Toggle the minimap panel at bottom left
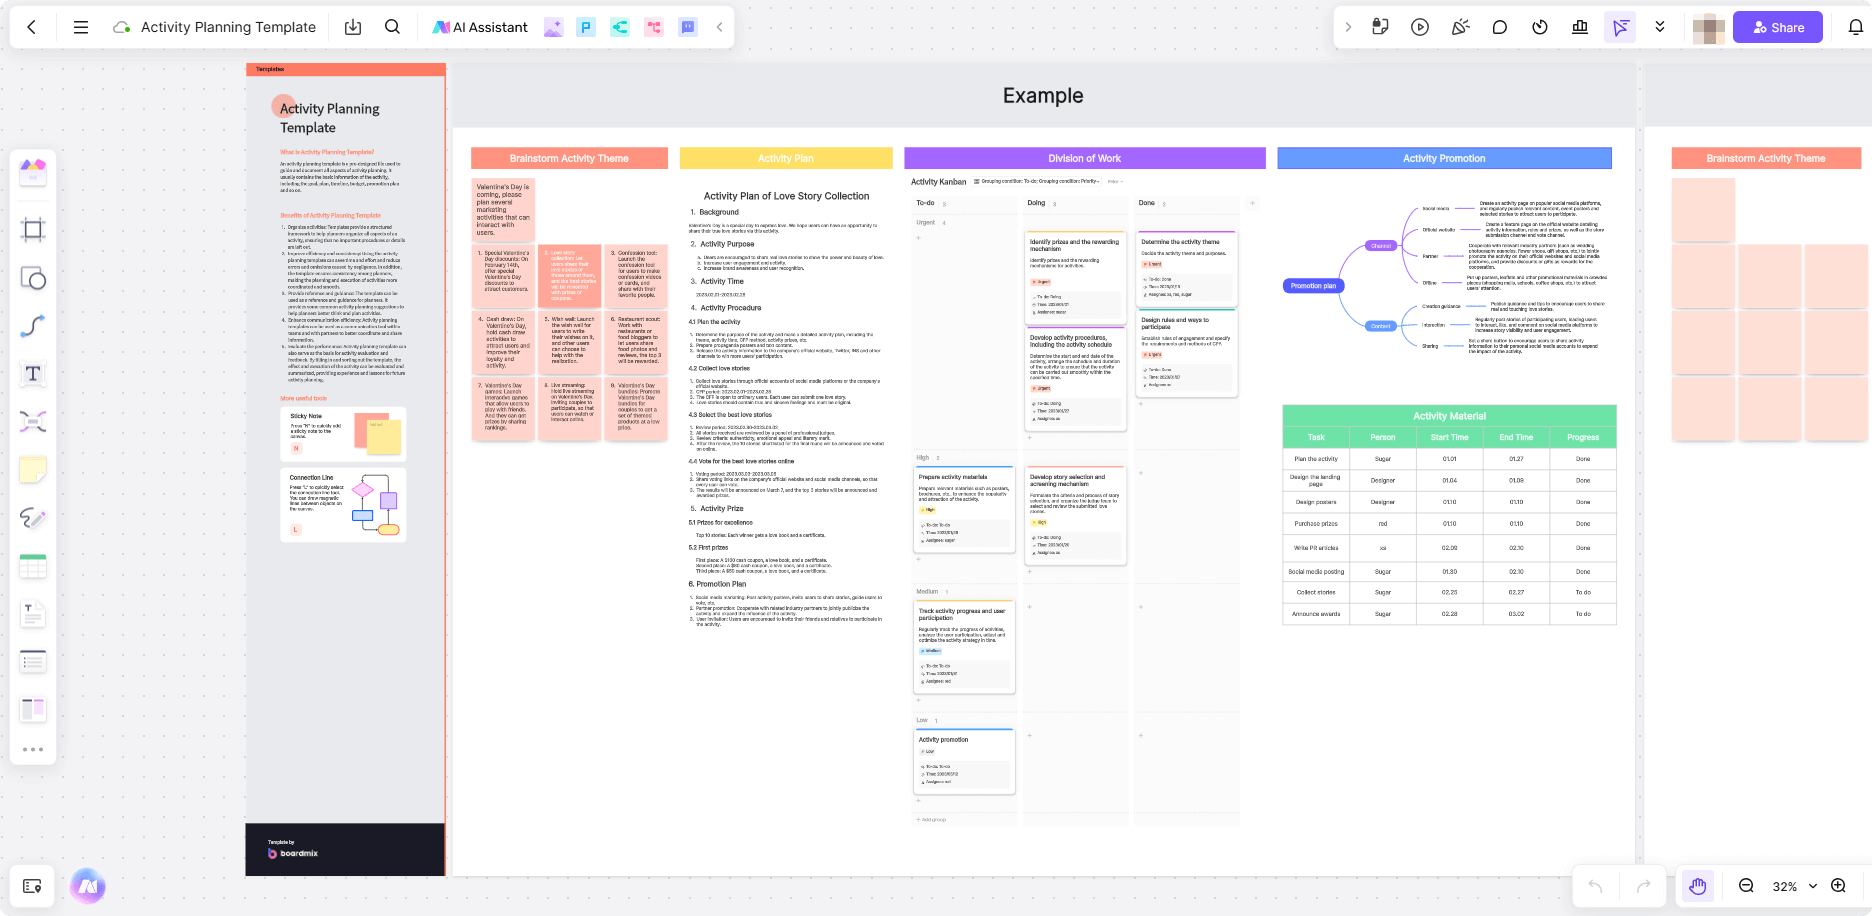This screenshot has width=1872, height=916. point(32,886)
